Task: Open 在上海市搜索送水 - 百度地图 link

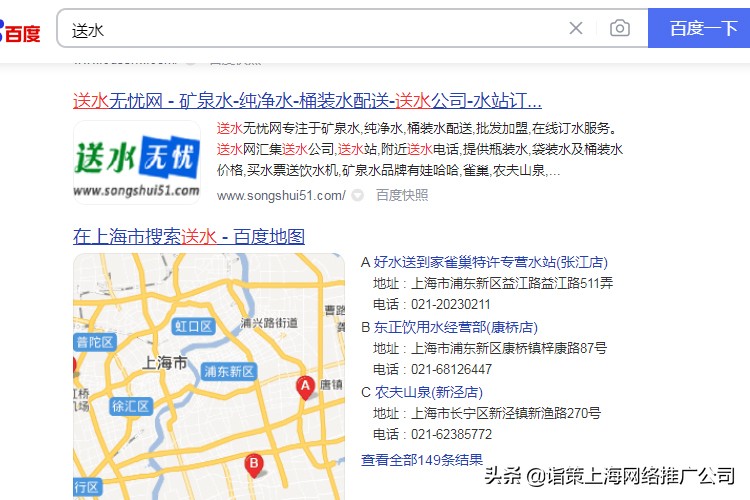Action: point(189,236)
